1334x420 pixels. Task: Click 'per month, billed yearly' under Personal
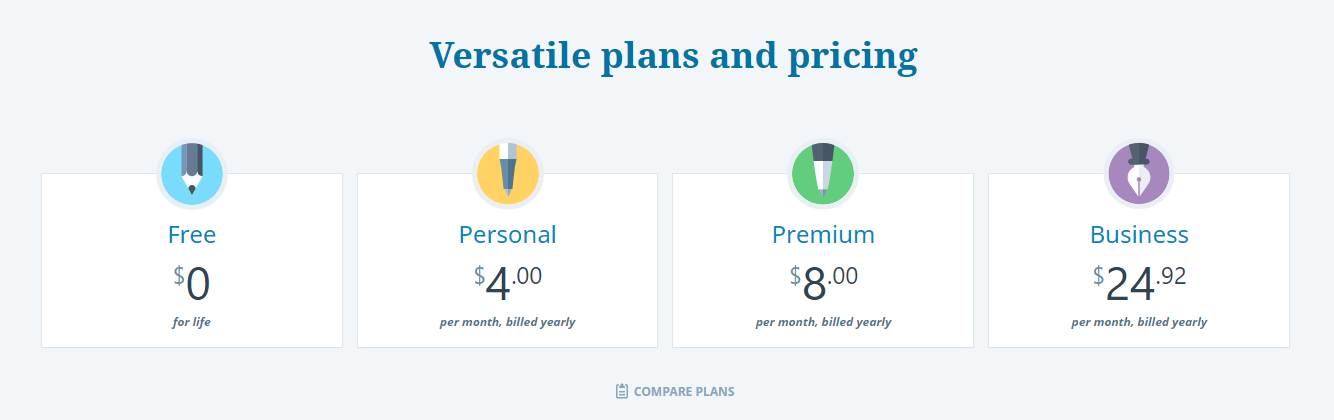pos(507,322)
